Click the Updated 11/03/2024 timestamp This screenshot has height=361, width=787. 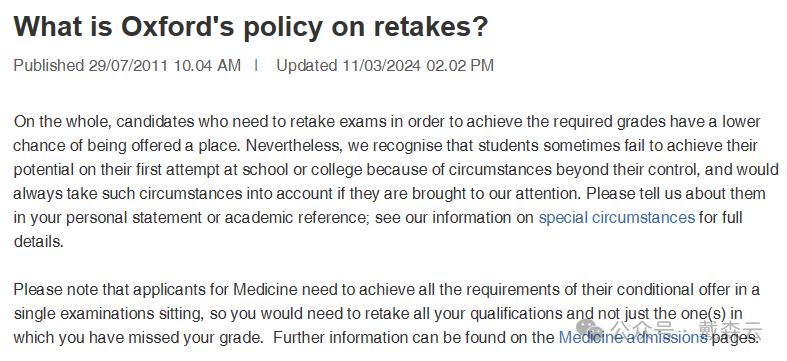[385, 66]
